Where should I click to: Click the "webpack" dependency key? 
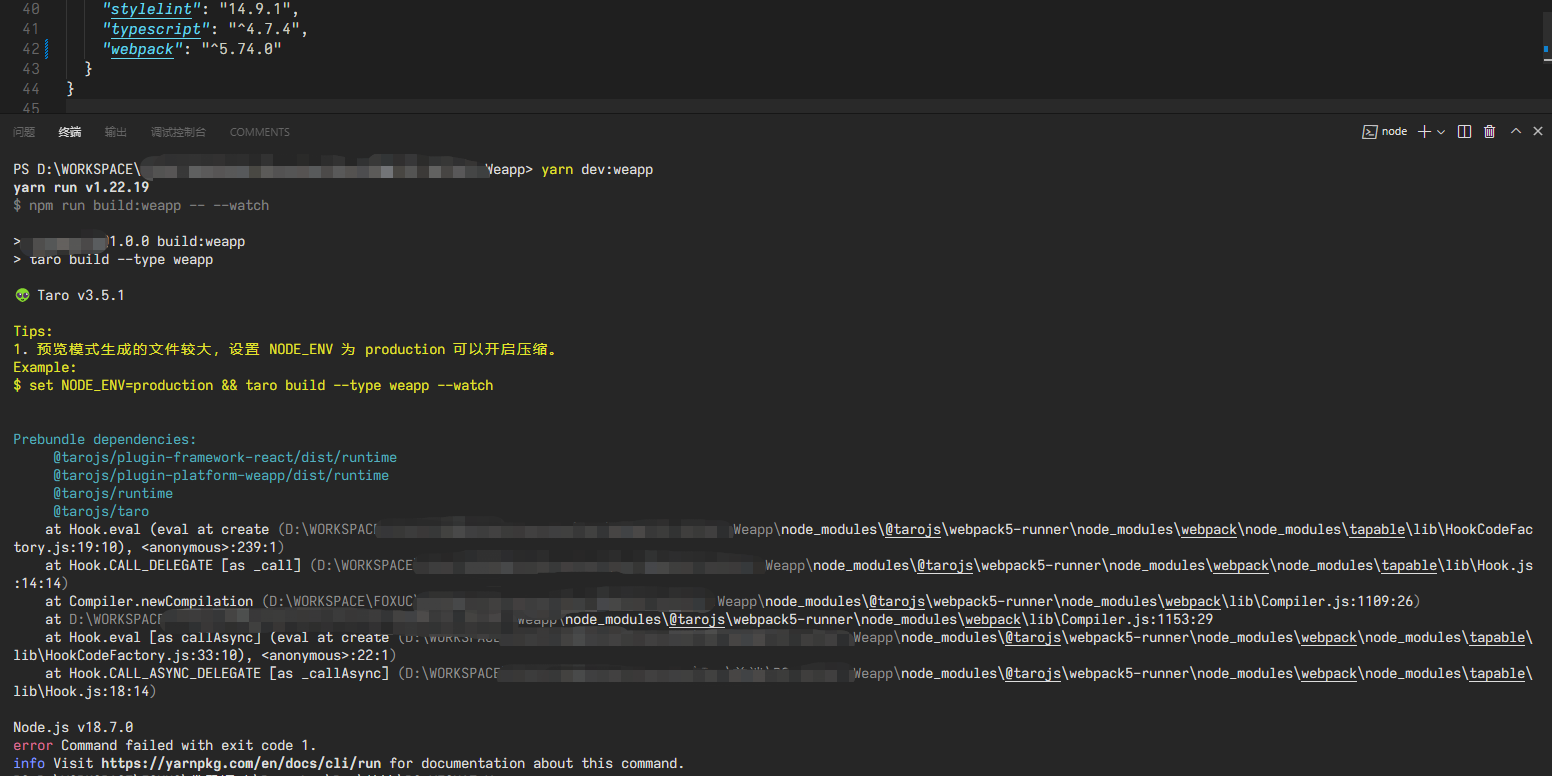[x=144, y=48]
